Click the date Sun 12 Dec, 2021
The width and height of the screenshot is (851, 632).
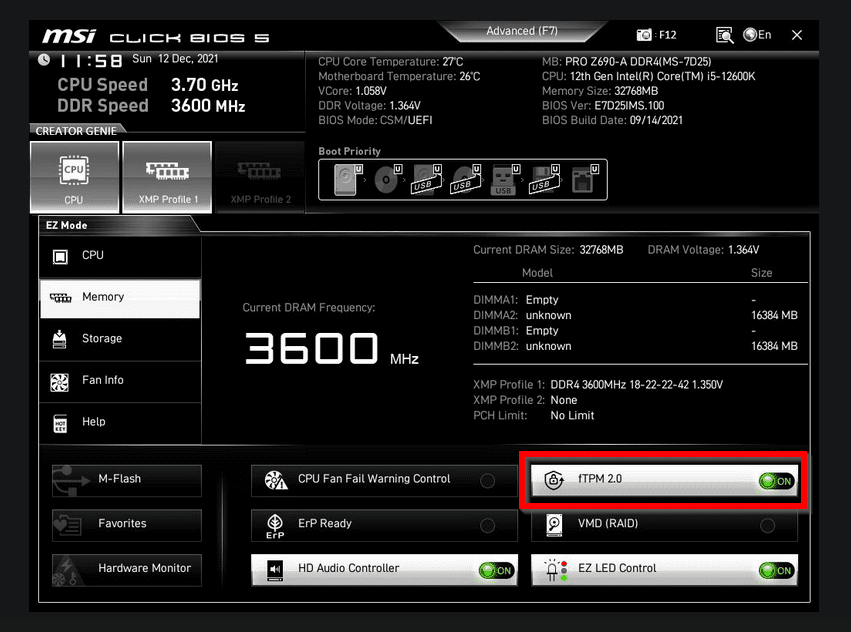click(175, 59)
